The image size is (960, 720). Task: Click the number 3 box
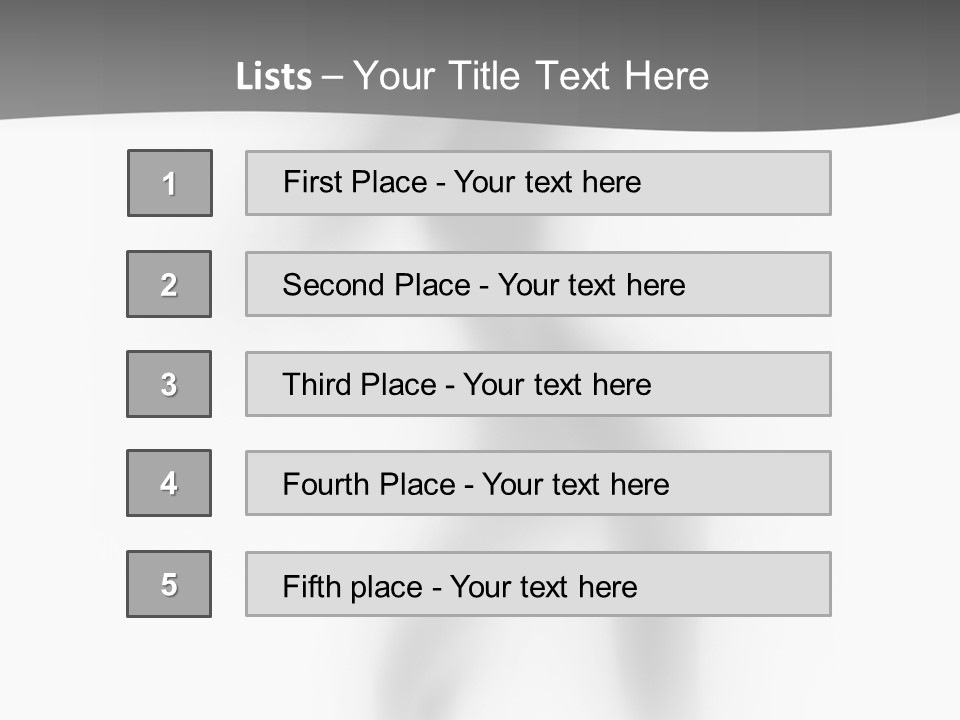coord(169,384)
